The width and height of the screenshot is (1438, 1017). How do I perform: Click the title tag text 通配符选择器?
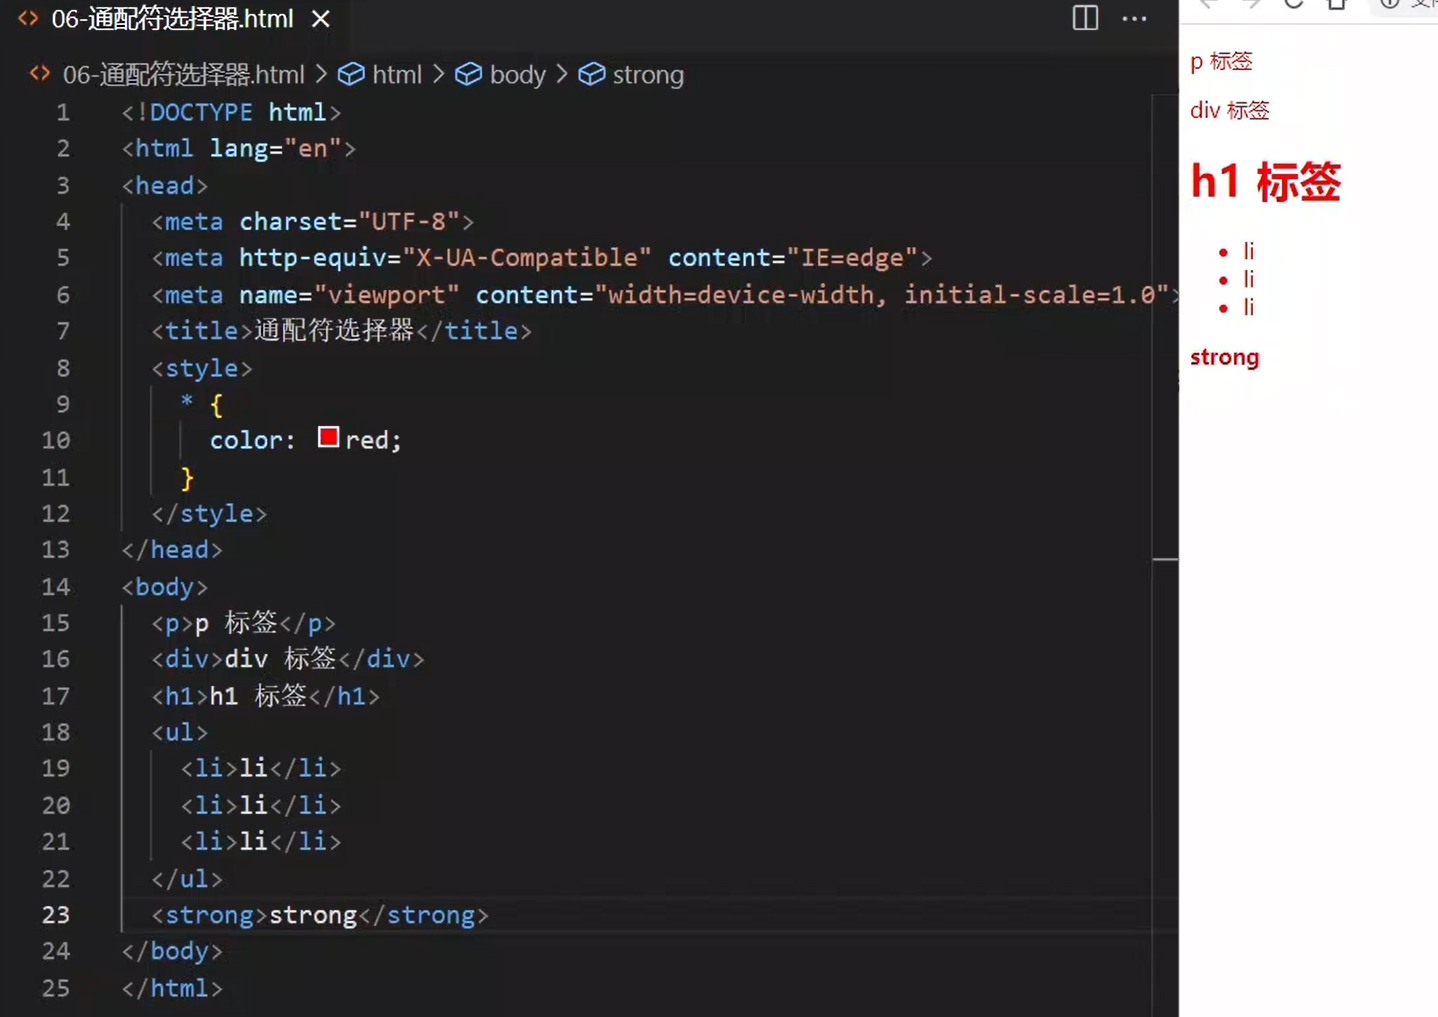(334, 331)
